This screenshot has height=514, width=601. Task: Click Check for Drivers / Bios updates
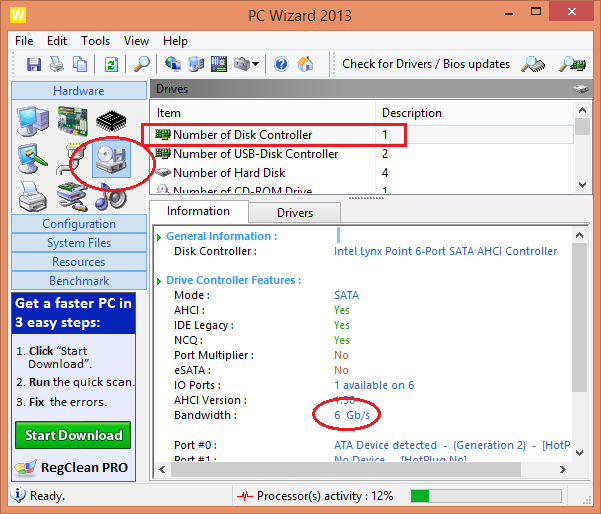point(426,64)
